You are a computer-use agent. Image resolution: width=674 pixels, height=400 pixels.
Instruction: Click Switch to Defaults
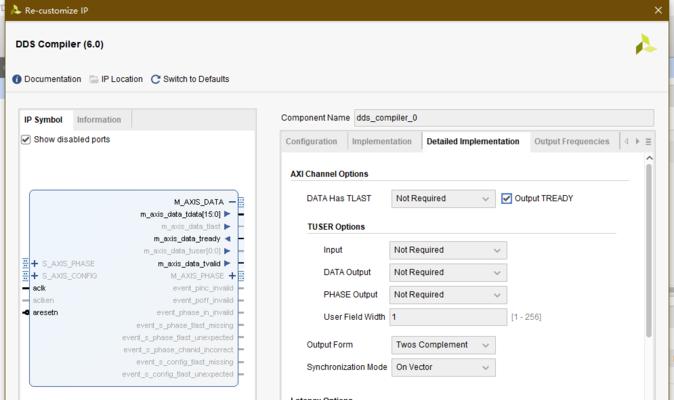196,79
